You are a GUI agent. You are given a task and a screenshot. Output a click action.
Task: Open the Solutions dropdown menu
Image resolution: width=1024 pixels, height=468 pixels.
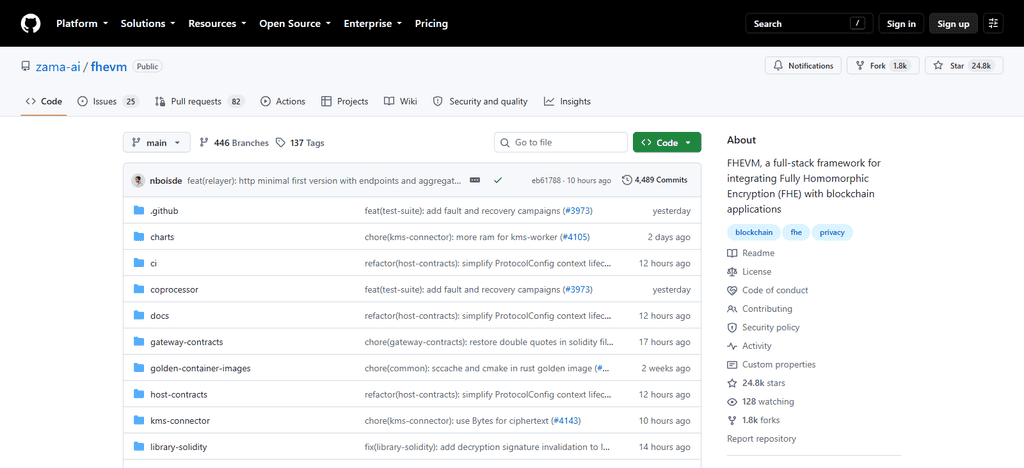[148, 23]
